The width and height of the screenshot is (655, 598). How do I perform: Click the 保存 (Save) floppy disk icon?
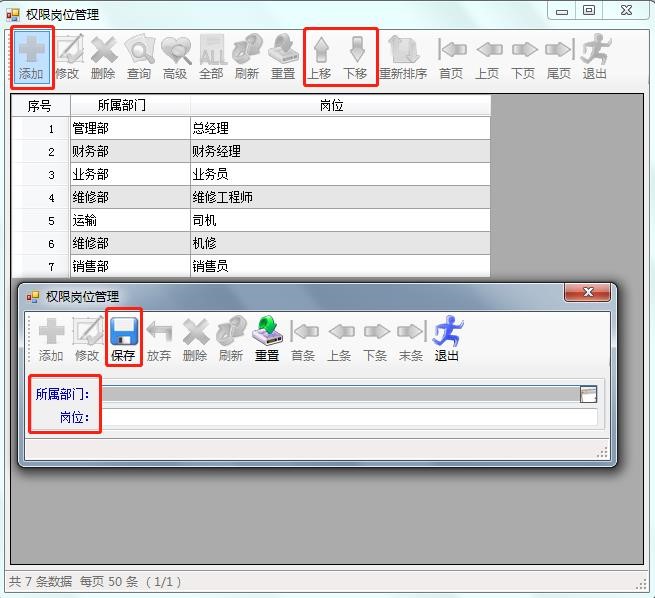pyautogui.click(x=124, y=339)
